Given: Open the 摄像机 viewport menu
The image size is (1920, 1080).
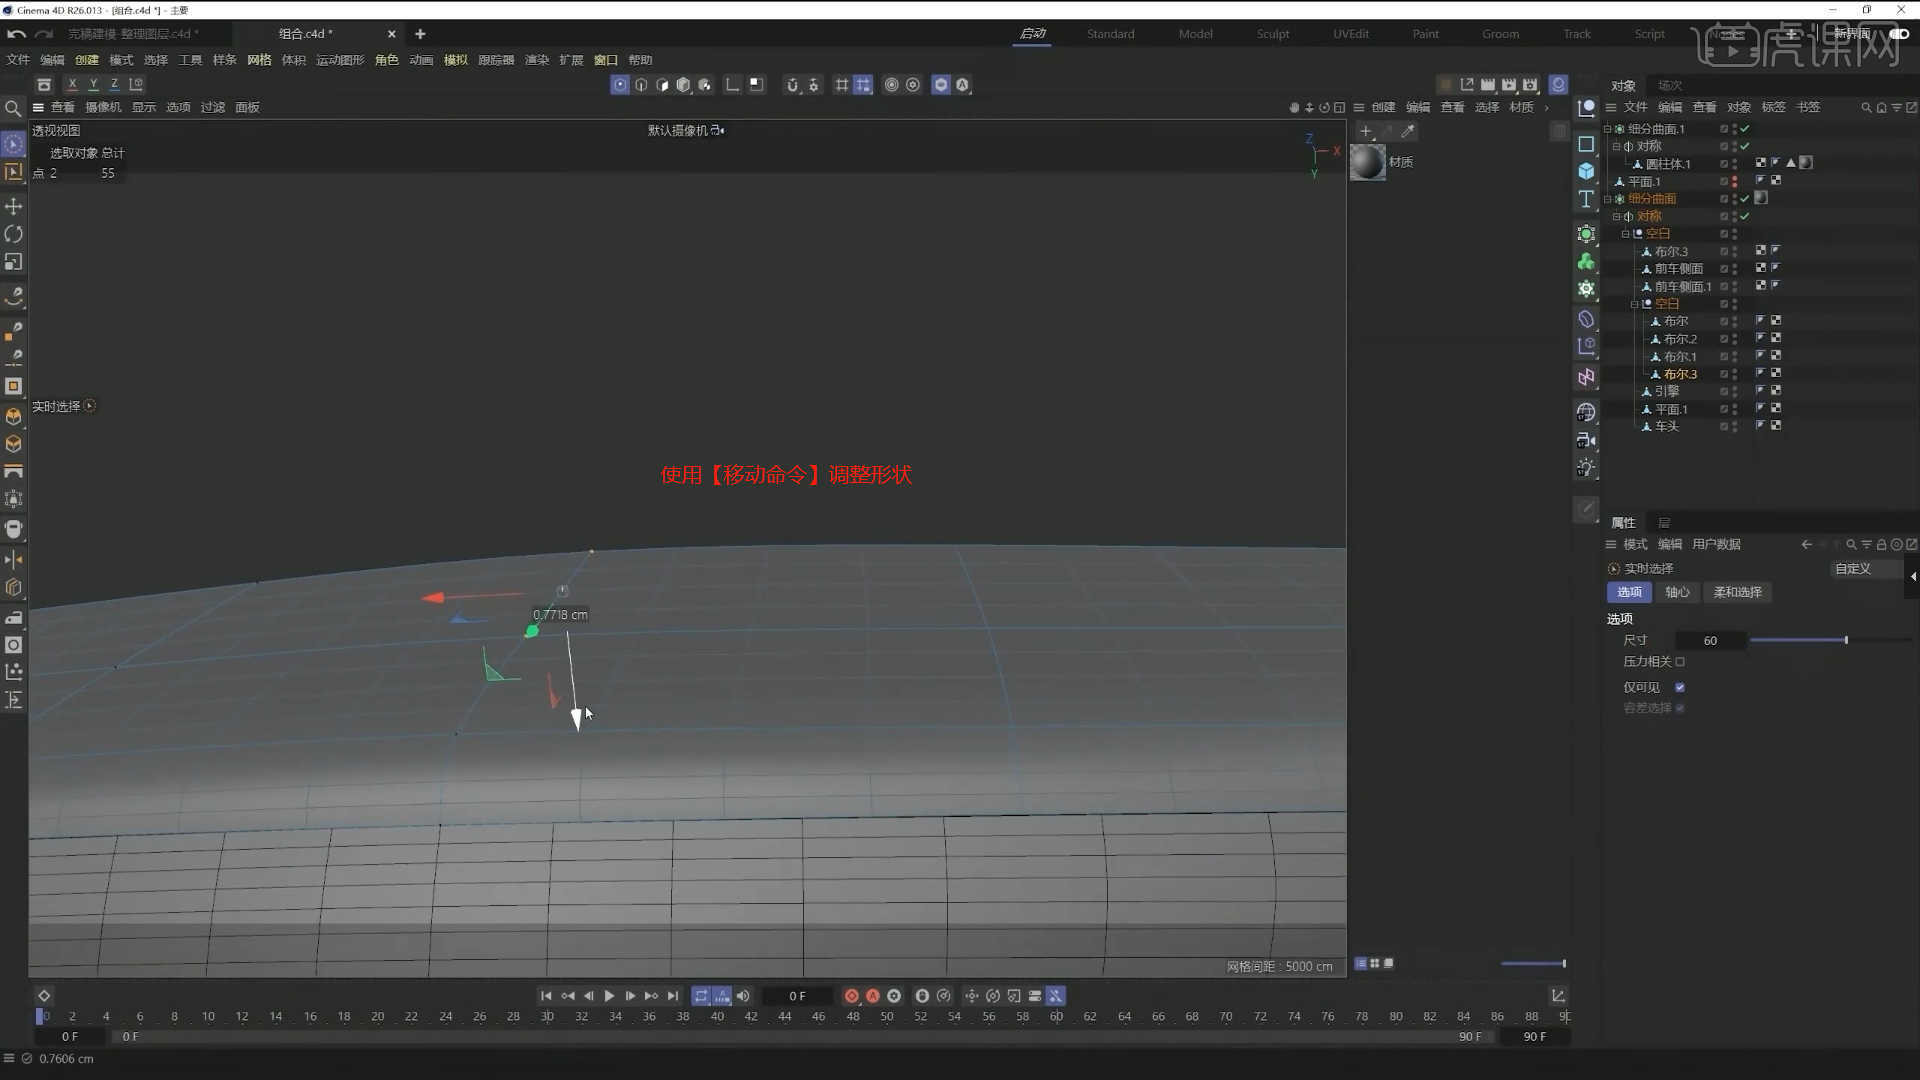Looking at the screenshot, I should coord(103,108).
